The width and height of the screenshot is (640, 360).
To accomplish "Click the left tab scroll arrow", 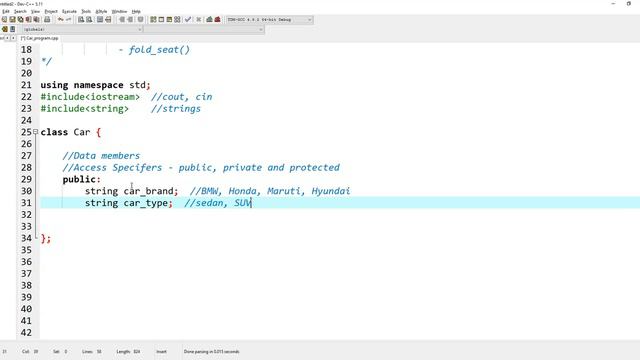I will (7, 38).
